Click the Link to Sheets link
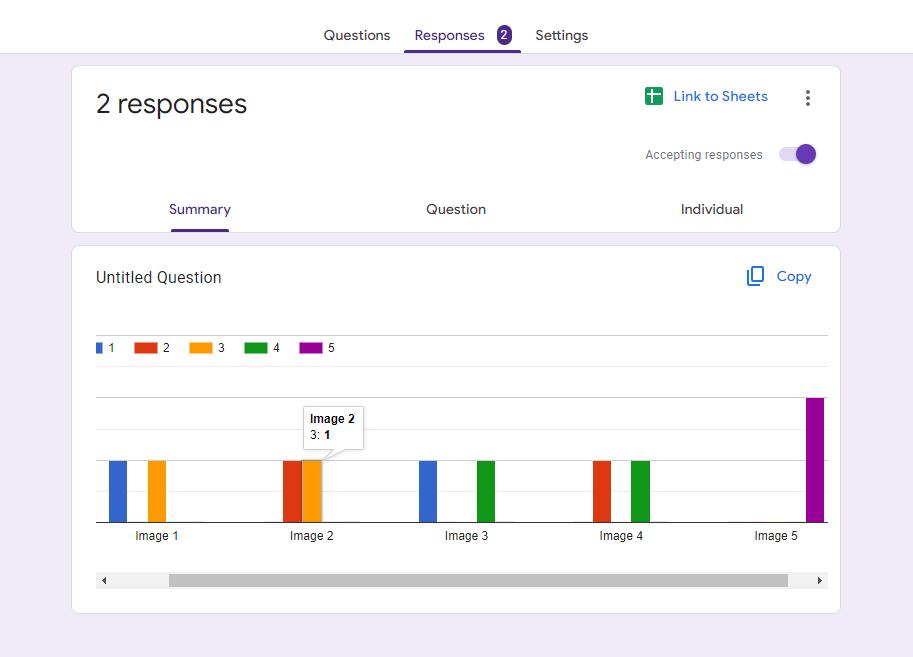 (720, 96)
